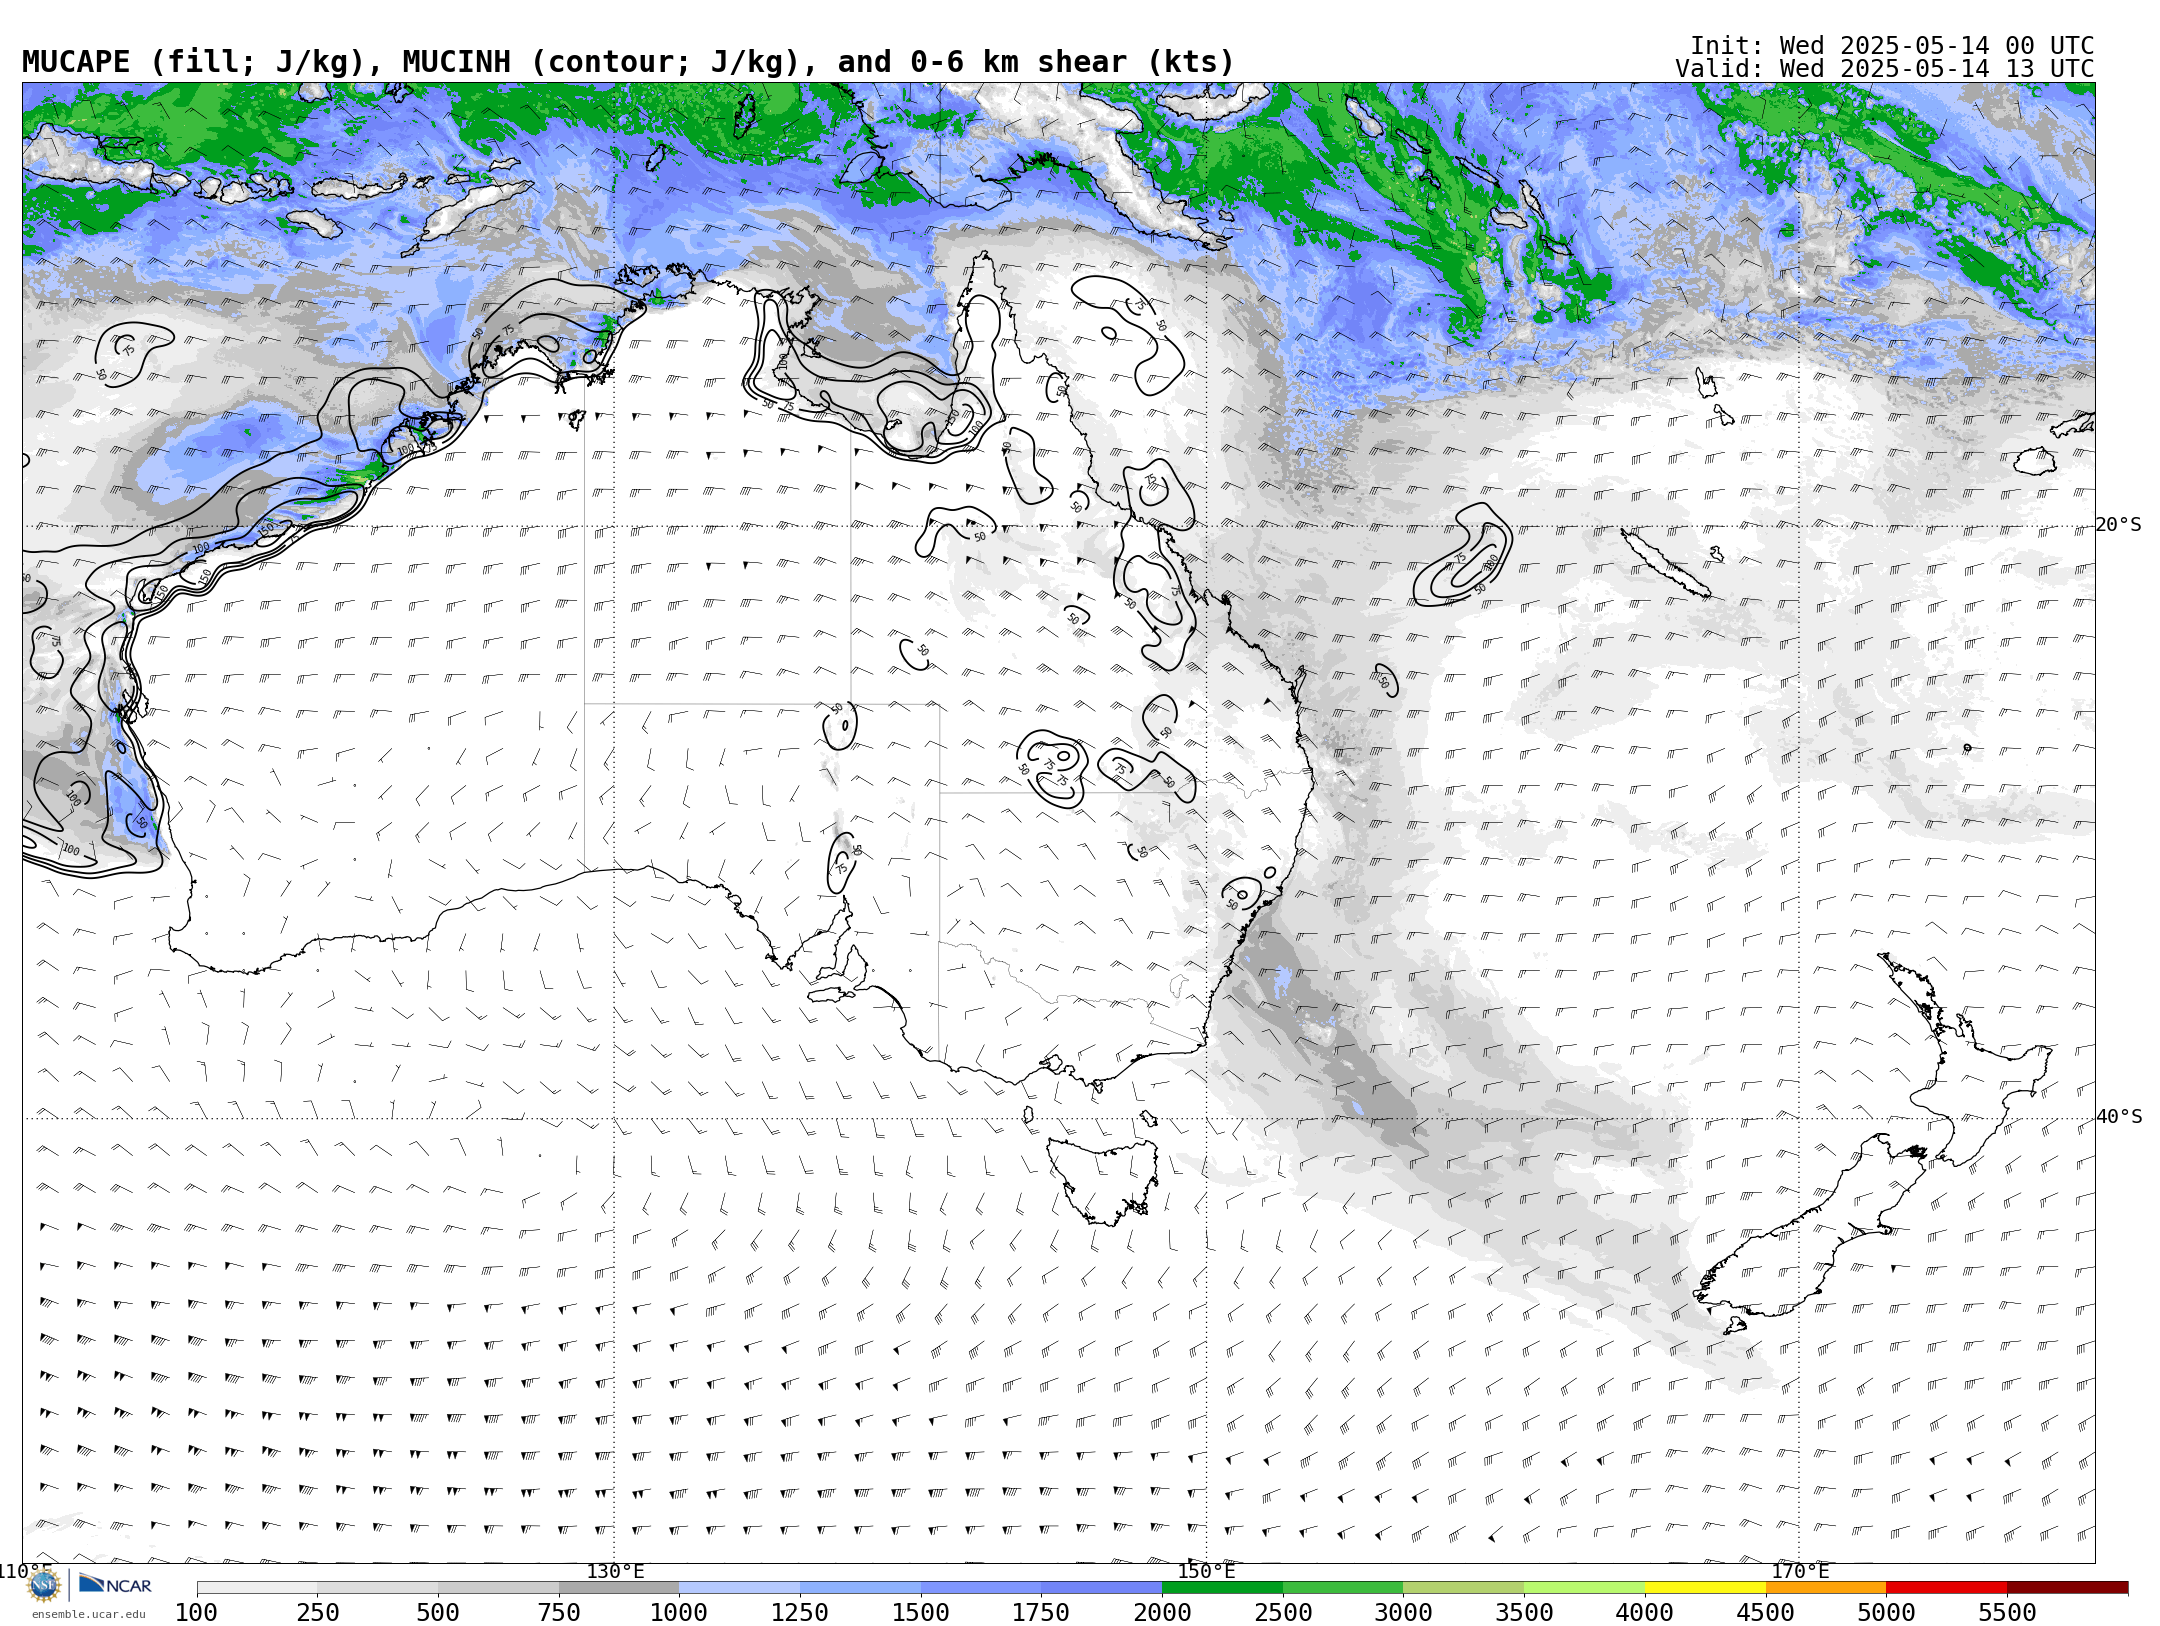
Task: Click the light gray 100 colorbar swatch
Action: point(257,1588)
